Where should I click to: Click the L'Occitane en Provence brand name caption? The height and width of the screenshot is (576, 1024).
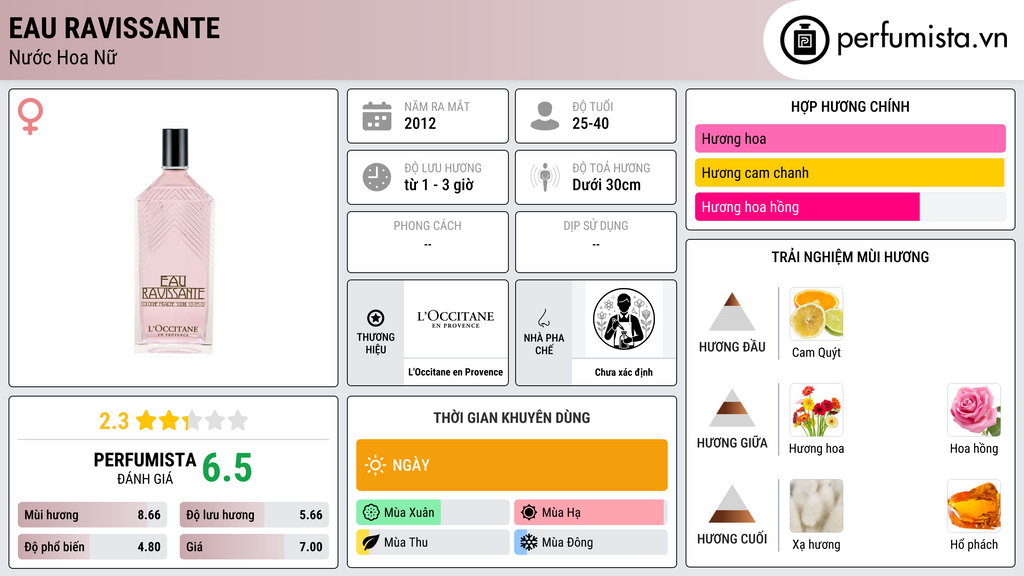click(456, 372)
